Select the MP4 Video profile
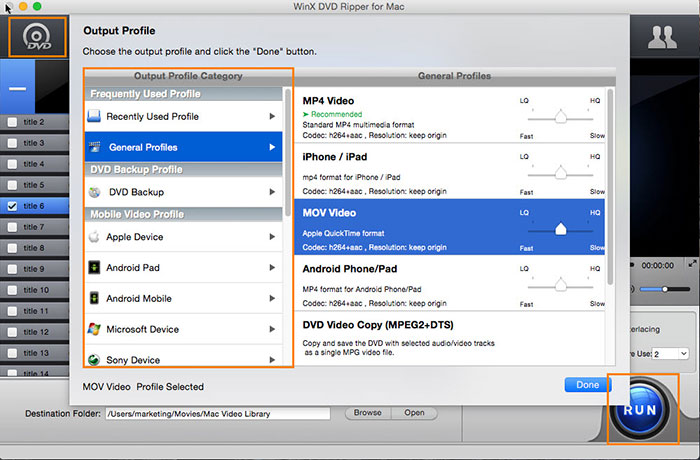Viewport: 700px width, 460px height. [x=400, y=117]
